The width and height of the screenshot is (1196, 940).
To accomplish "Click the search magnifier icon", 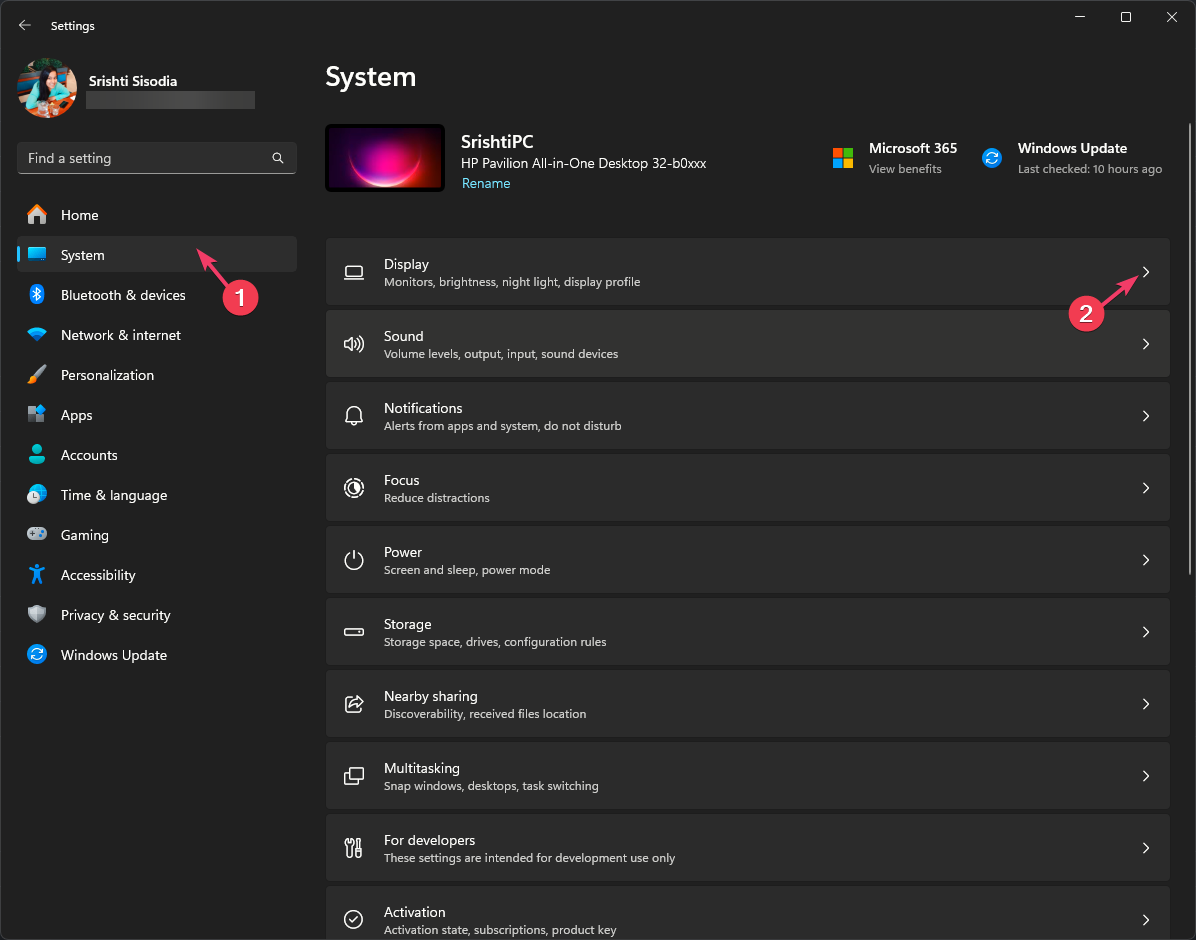I will [278, 158].
